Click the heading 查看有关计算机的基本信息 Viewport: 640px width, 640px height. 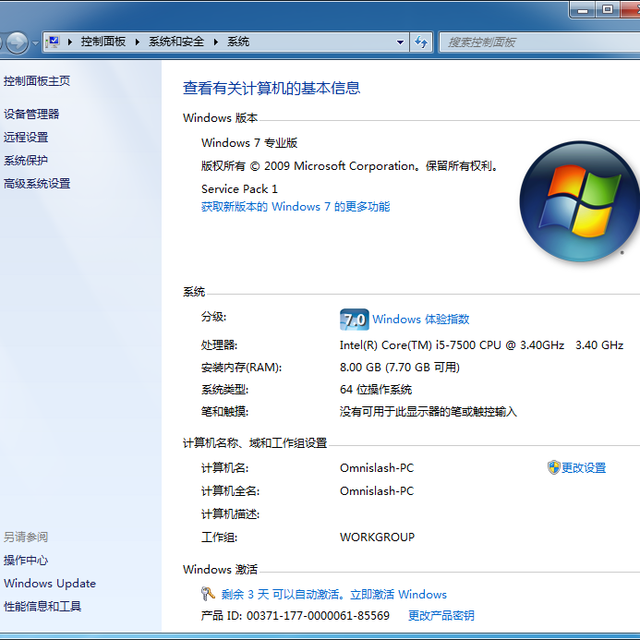[271, 88]
